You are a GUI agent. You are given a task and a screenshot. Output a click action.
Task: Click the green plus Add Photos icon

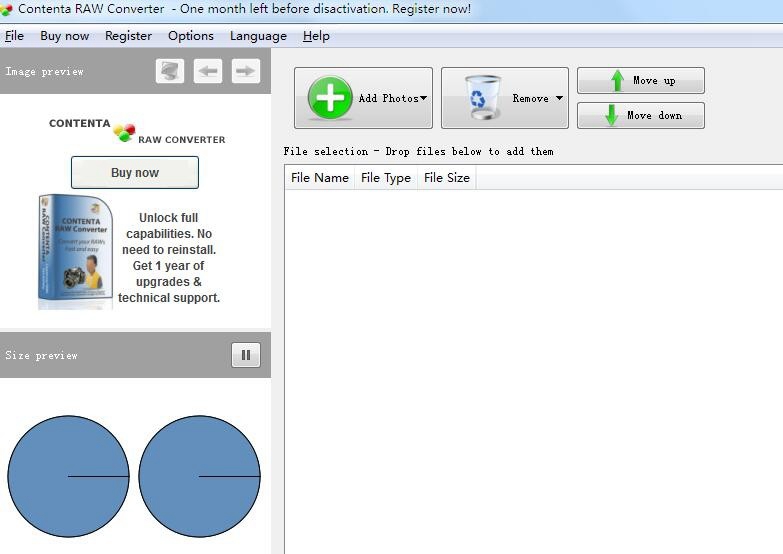pyautogui.click(x=330, y=98)
